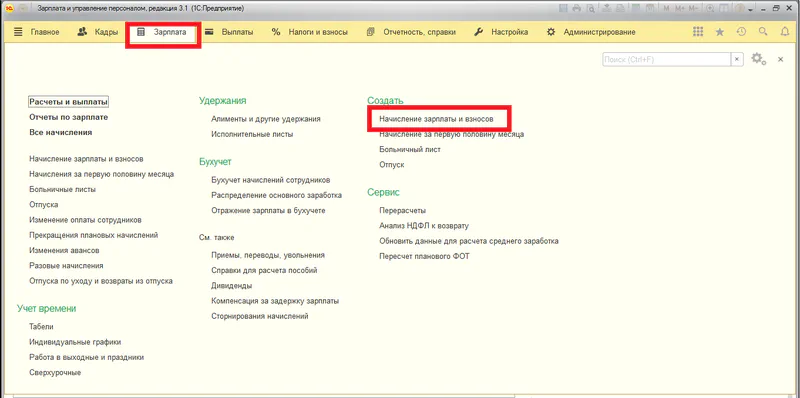Open Сверхурочные
Screen dimensions: 800x398
click(x=55, y=372)
